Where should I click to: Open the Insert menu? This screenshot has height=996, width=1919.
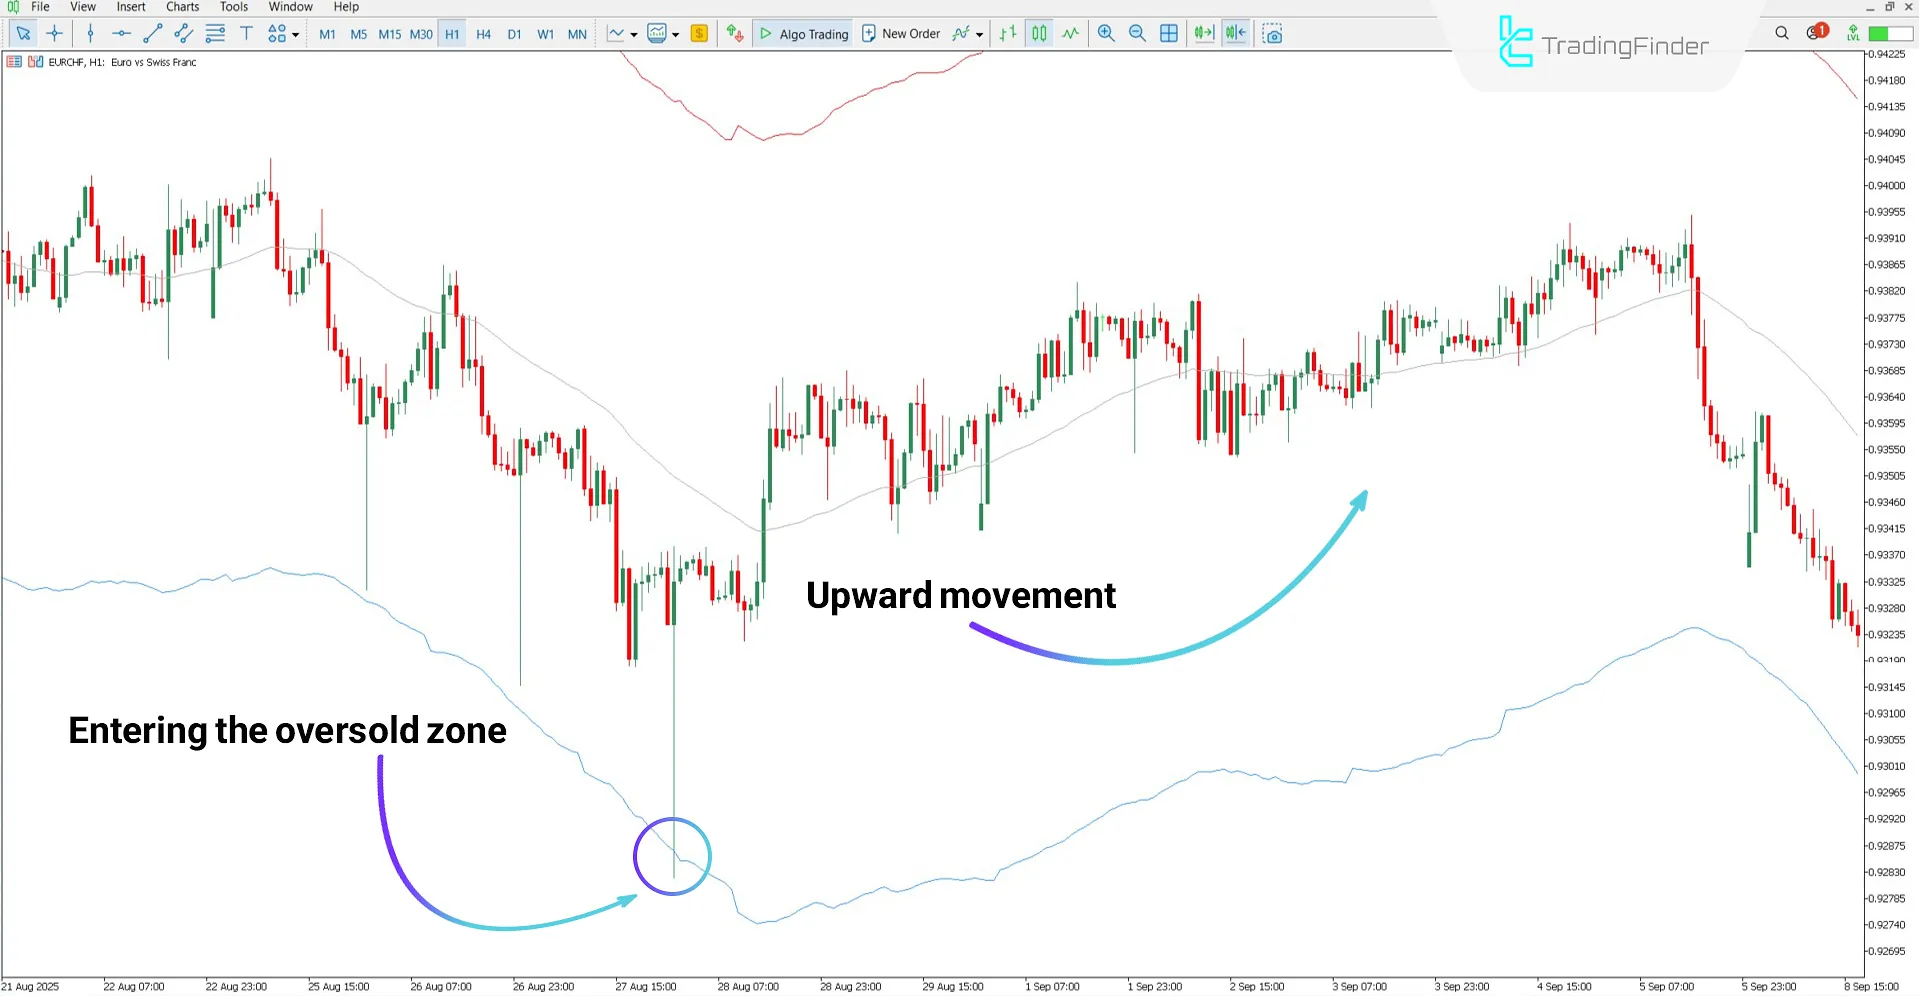pyautogui.click(x=131, y=7)
